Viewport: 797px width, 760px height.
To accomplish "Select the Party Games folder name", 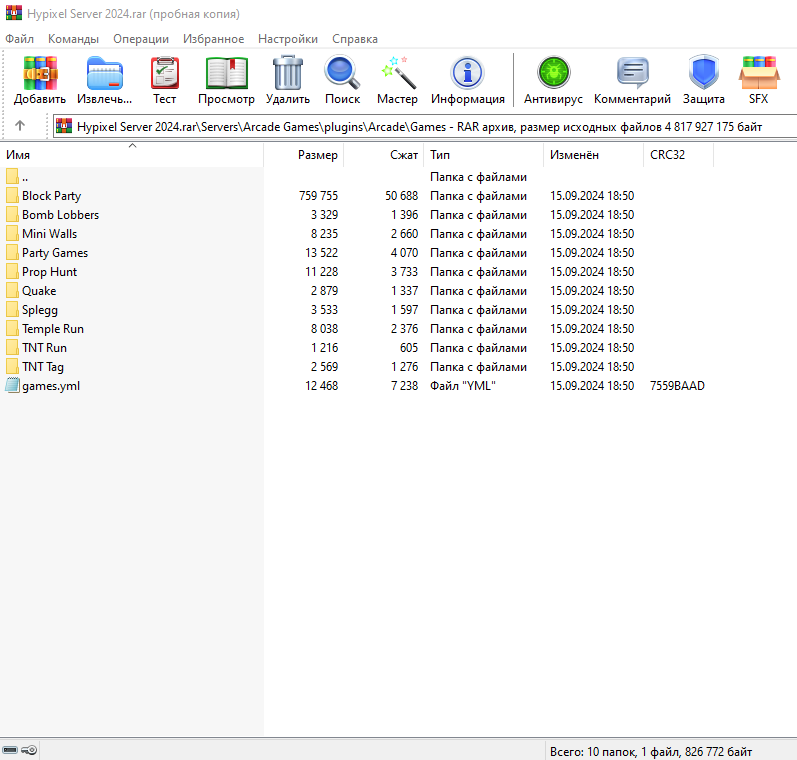I will pyautogui.click(x=55, y=253).
